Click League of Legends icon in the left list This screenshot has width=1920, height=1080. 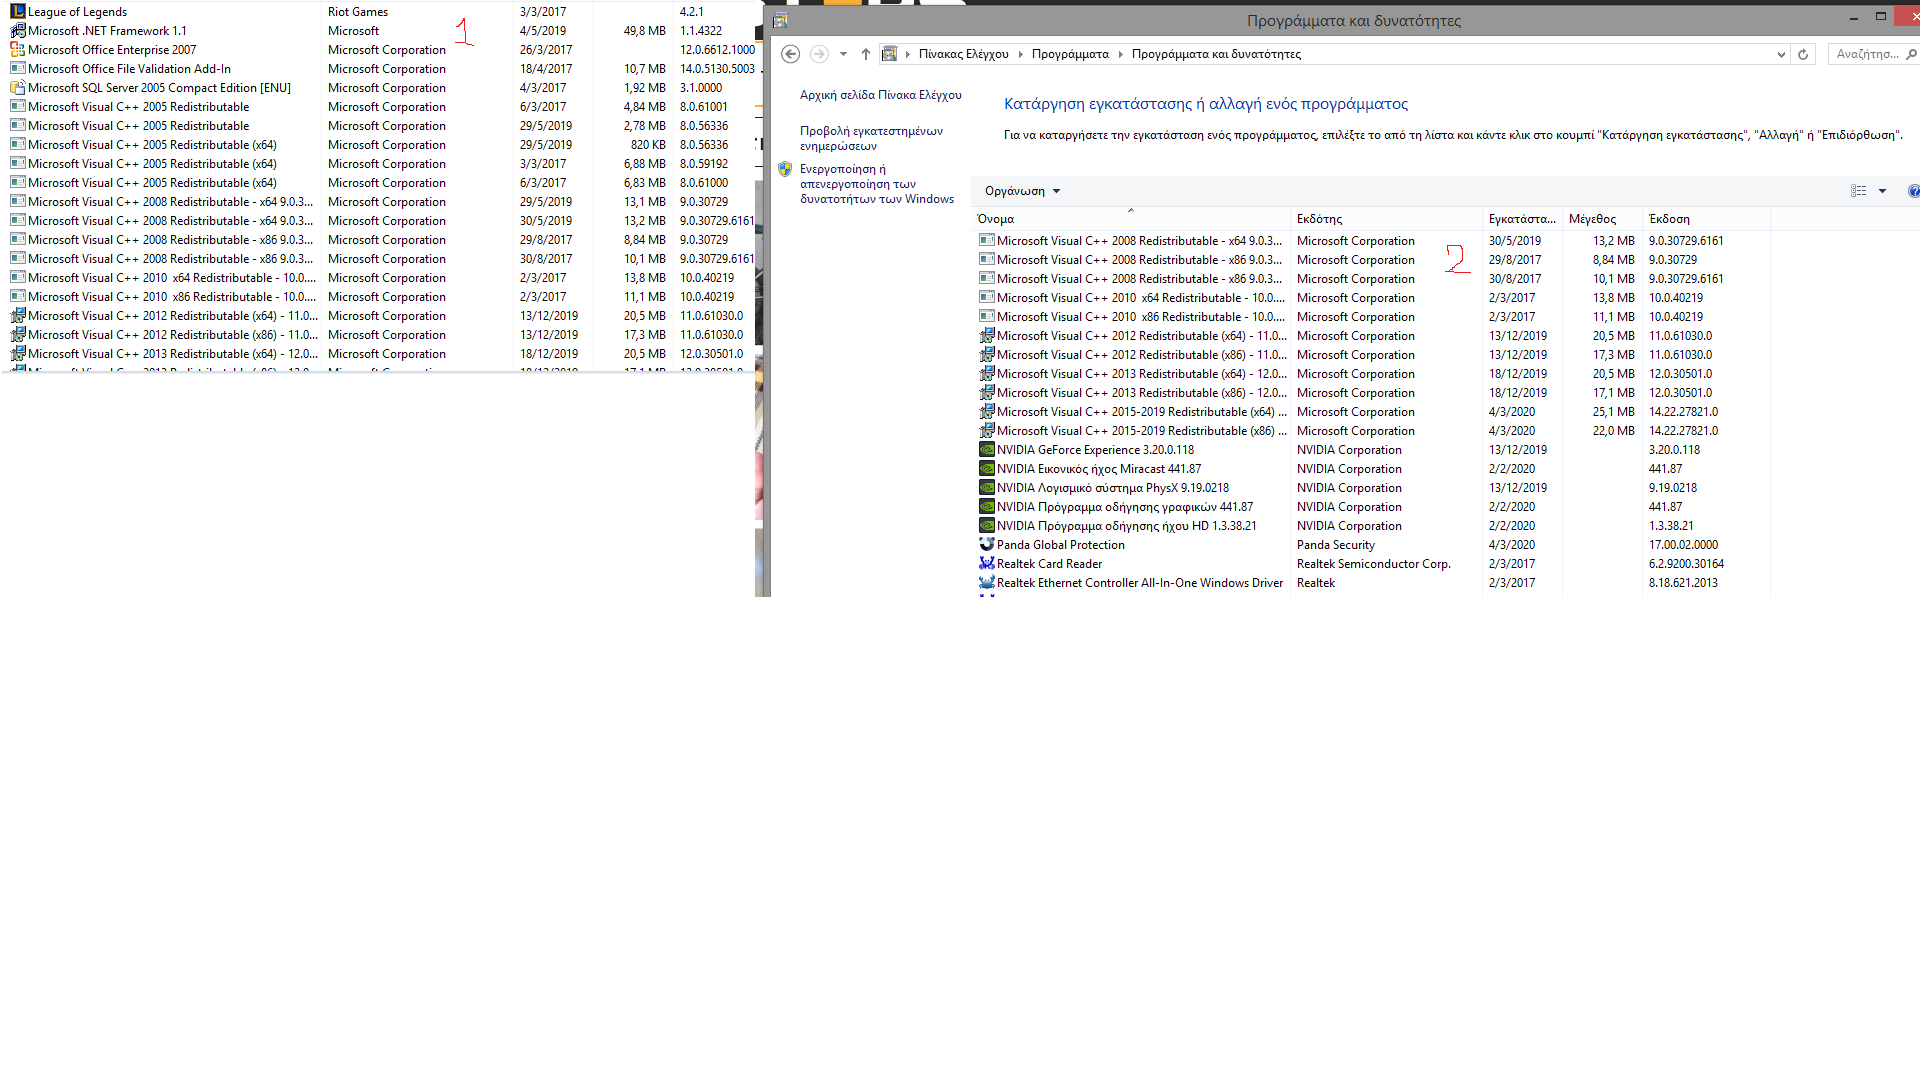[18, 12]
